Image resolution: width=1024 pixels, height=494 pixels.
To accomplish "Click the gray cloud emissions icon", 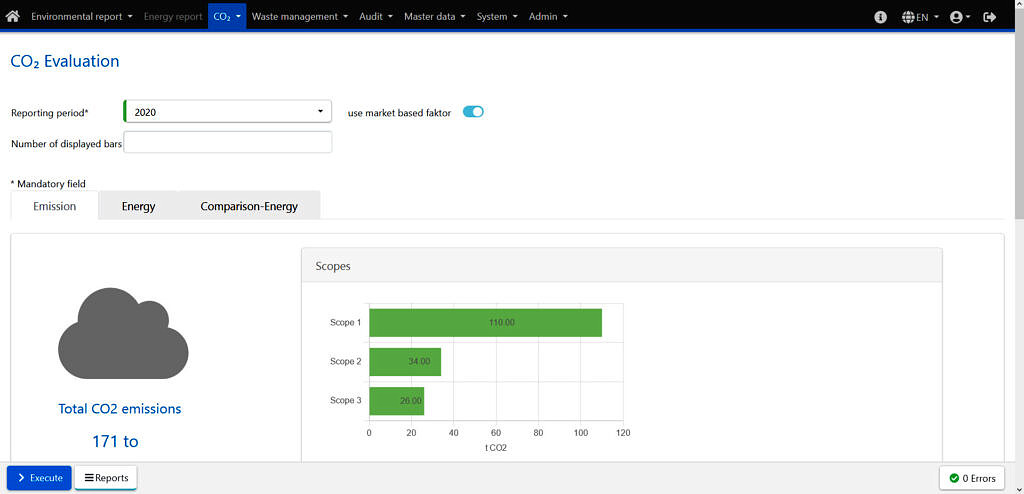I will pyautogui.click(x=123, y=333).
